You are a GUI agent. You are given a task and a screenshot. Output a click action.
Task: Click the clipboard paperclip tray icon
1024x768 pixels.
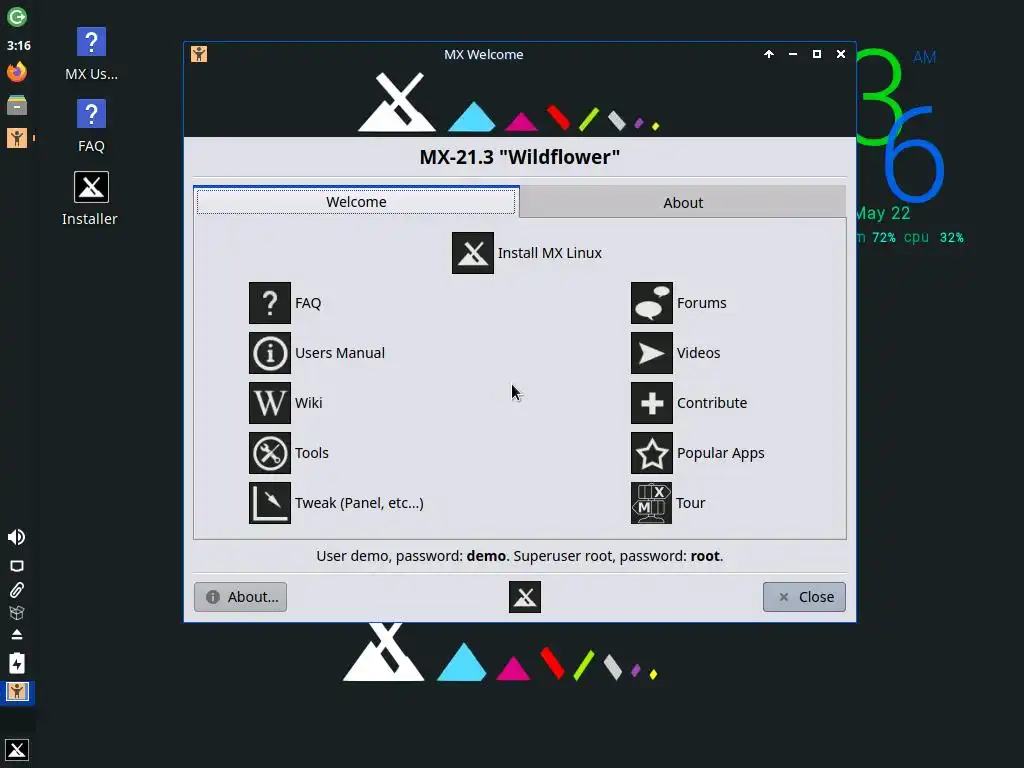point(16,590)
